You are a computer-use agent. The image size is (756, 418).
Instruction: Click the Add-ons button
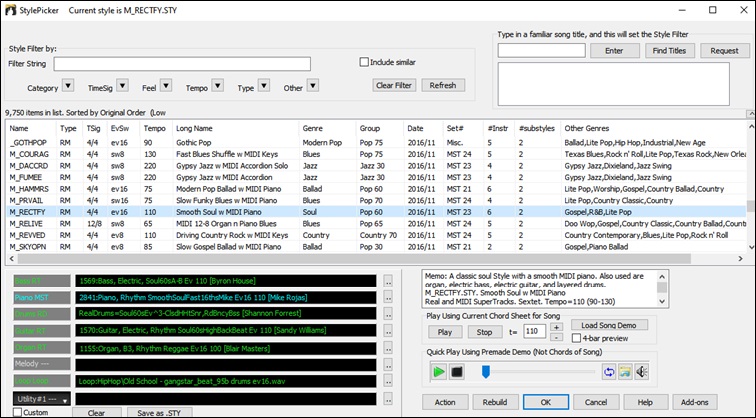coord(694,402)
